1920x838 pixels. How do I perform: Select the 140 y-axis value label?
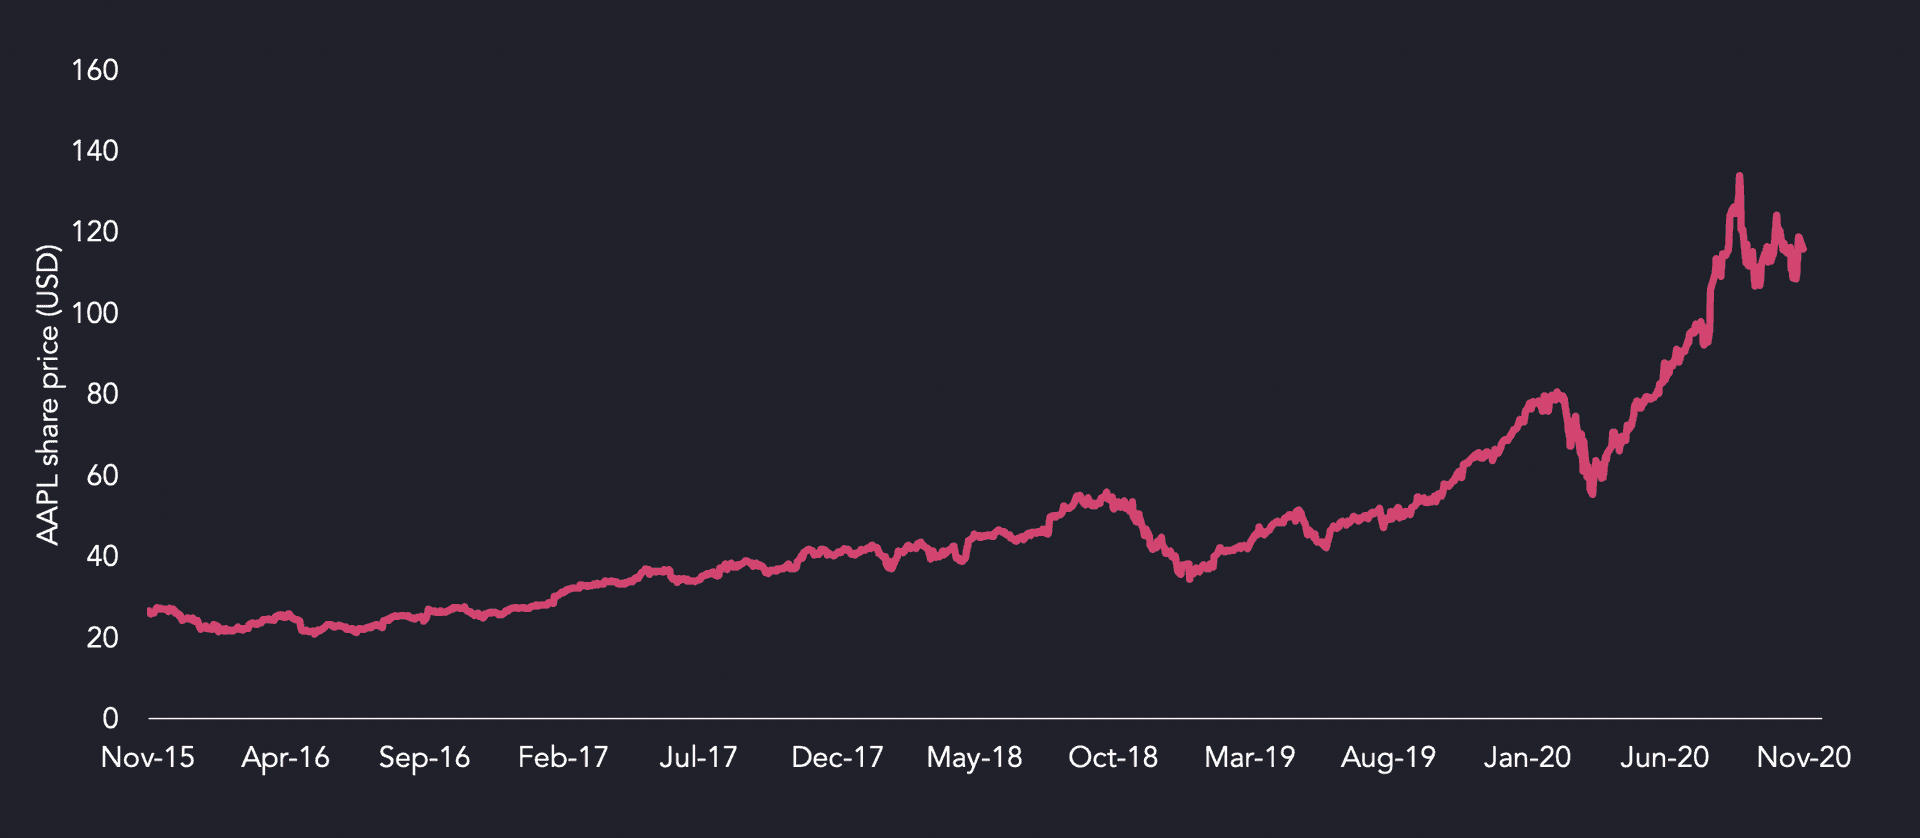click(95, 152)
